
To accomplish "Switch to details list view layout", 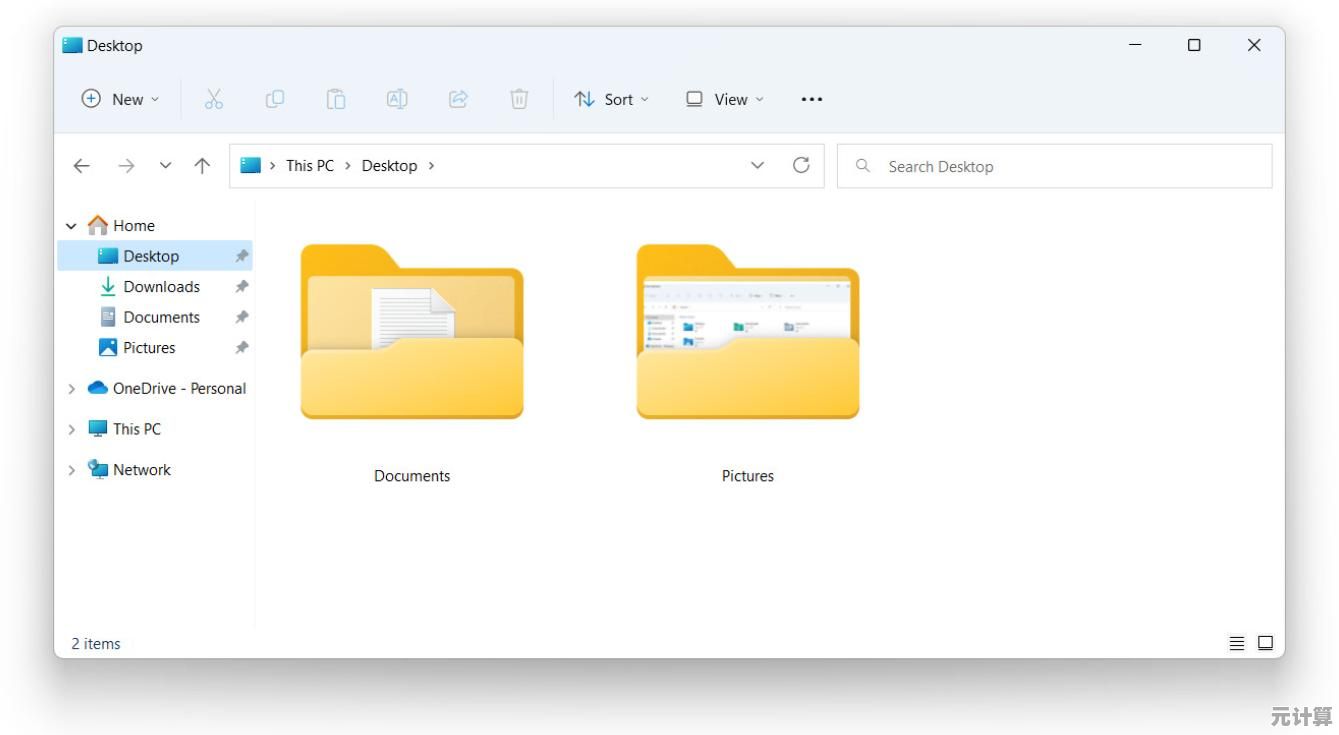I will click(1237, 643).
